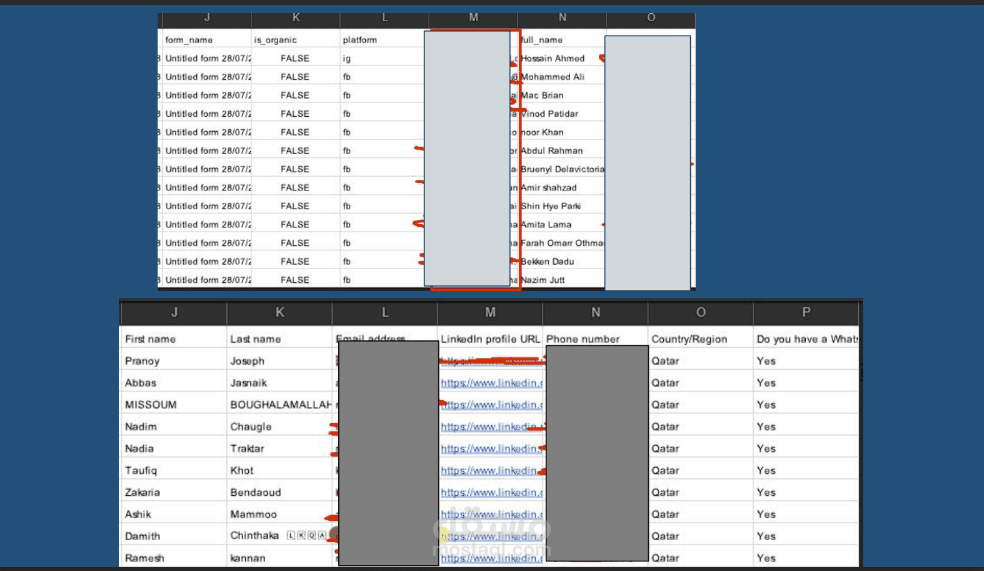The image size is (984, 571).
Task: Click the Qatar cell in Pranoy's row
Action: click(700, 361)
